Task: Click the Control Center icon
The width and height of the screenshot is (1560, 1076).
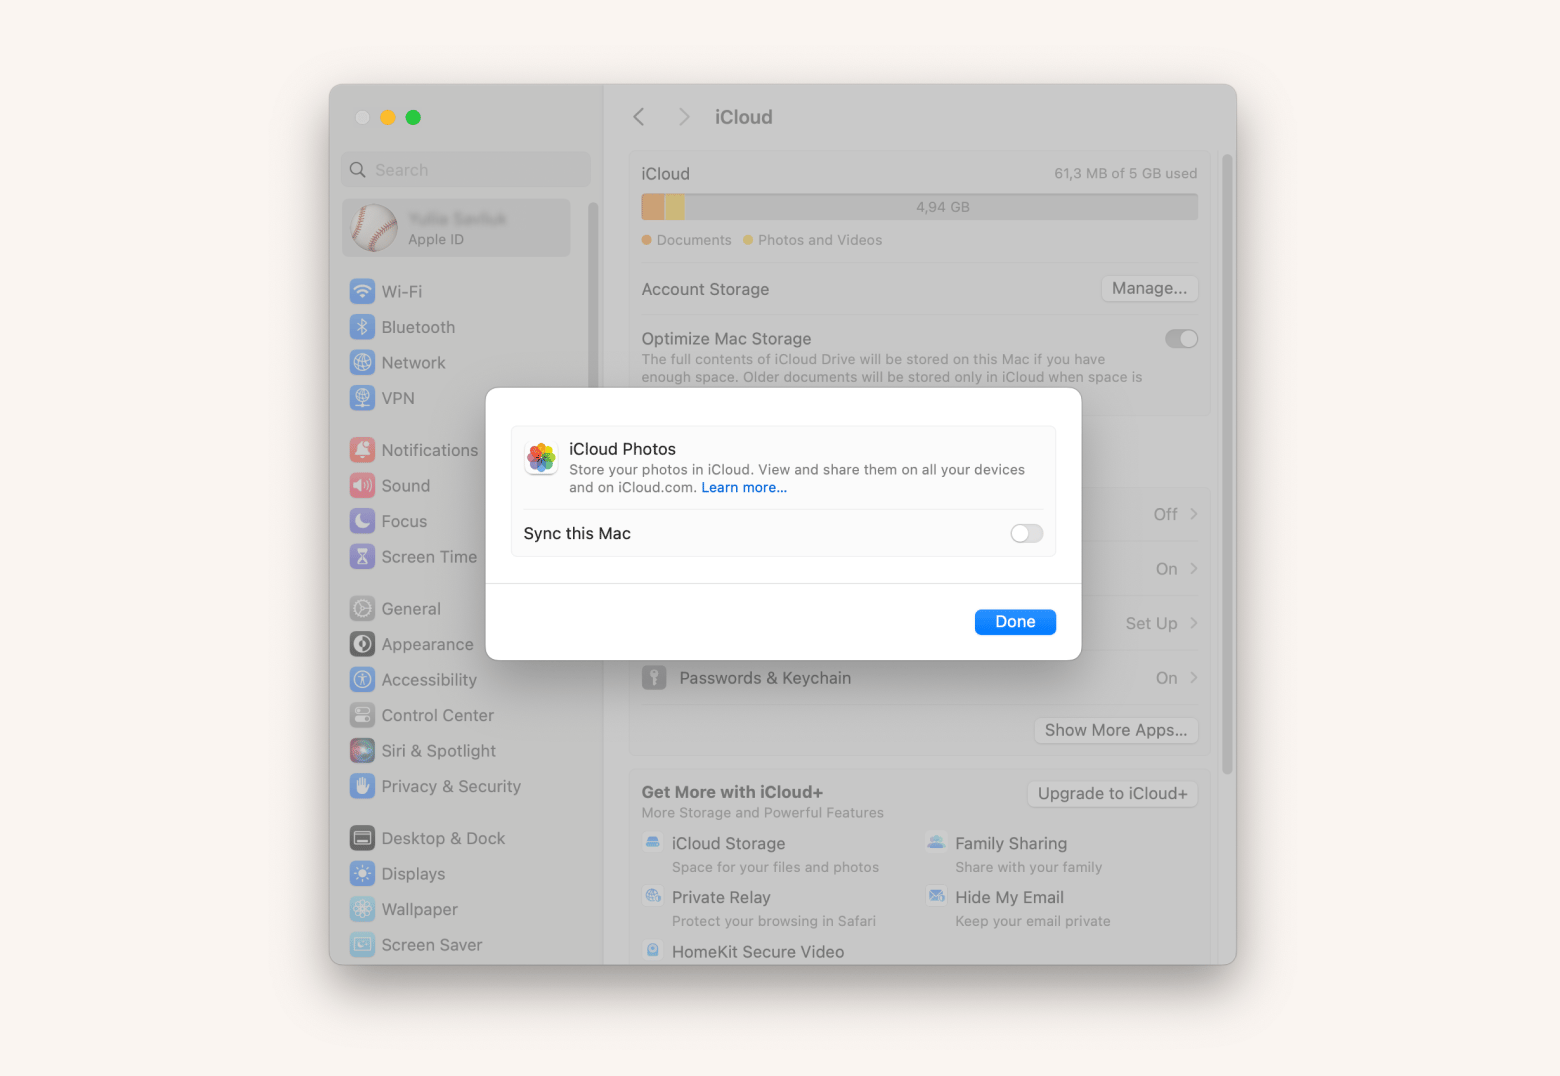Action: coord(362,715)
